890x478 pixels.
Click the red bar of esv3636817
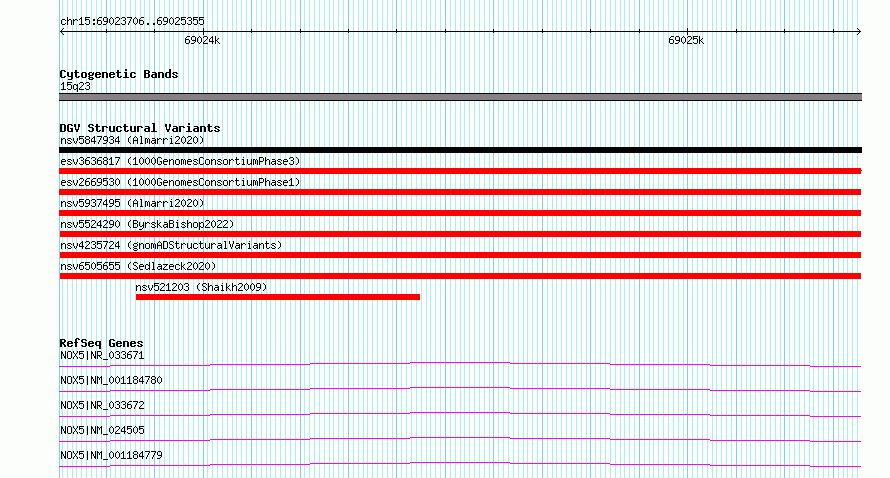(x=460, y=171)
